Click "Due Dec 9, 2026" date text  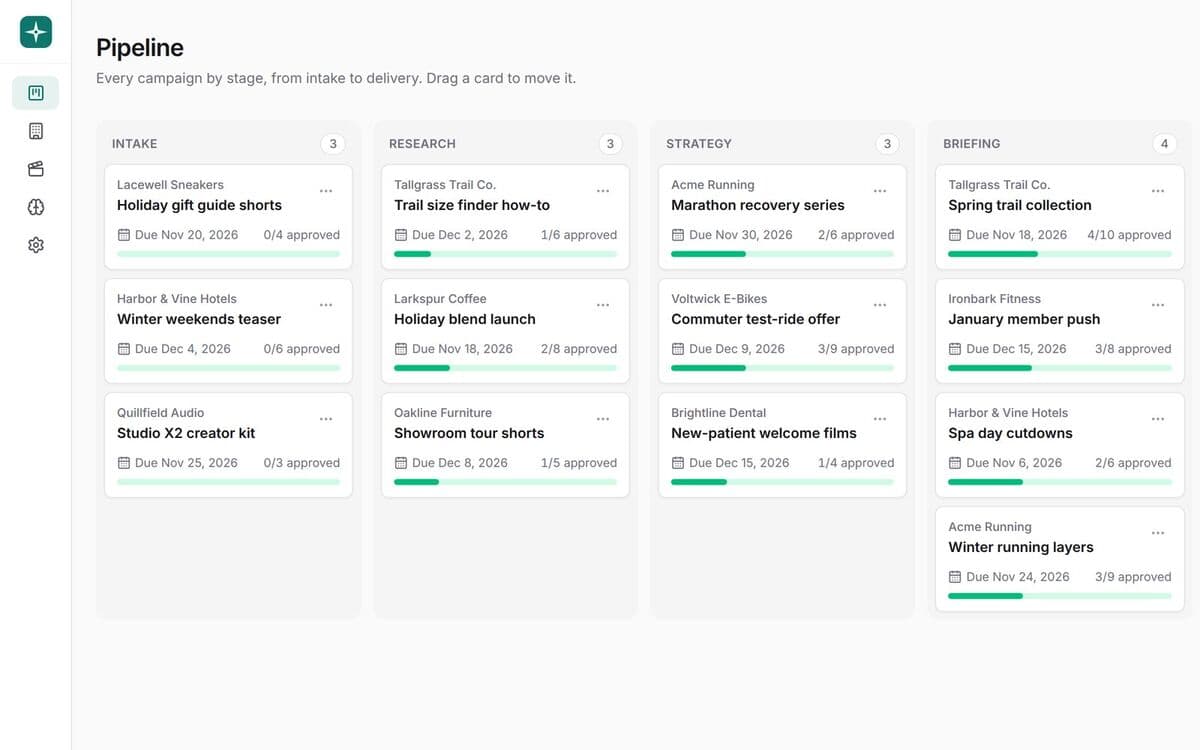tap(737, 349)
